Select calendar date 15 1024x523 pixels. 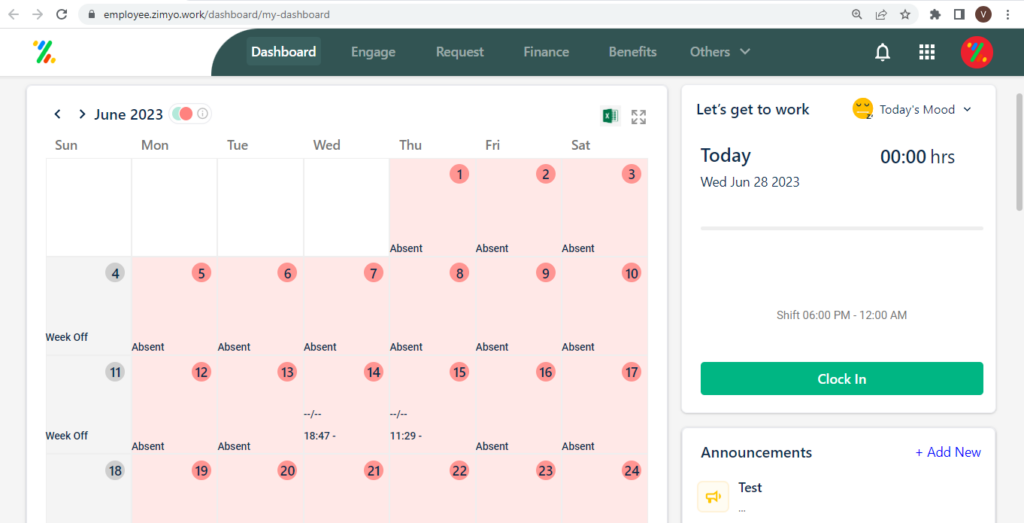[x=459, y=372]
